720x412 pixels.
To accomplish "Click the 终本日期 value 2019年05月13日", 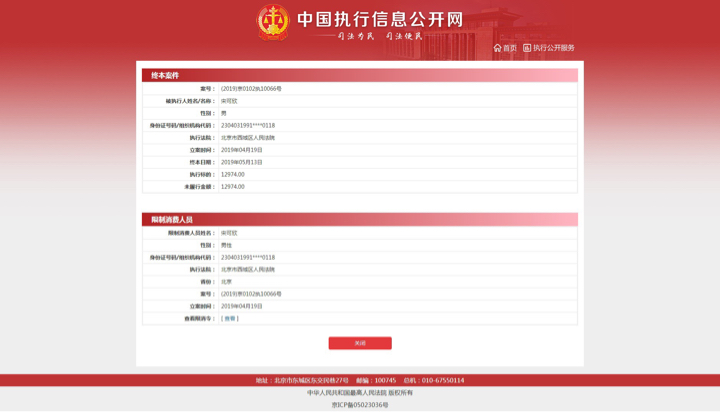I will [242, 162].
